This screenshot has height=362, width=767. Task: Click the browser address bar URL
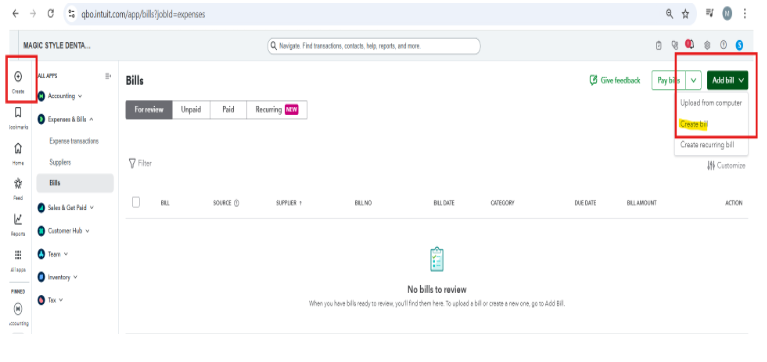tap(143, 15)
